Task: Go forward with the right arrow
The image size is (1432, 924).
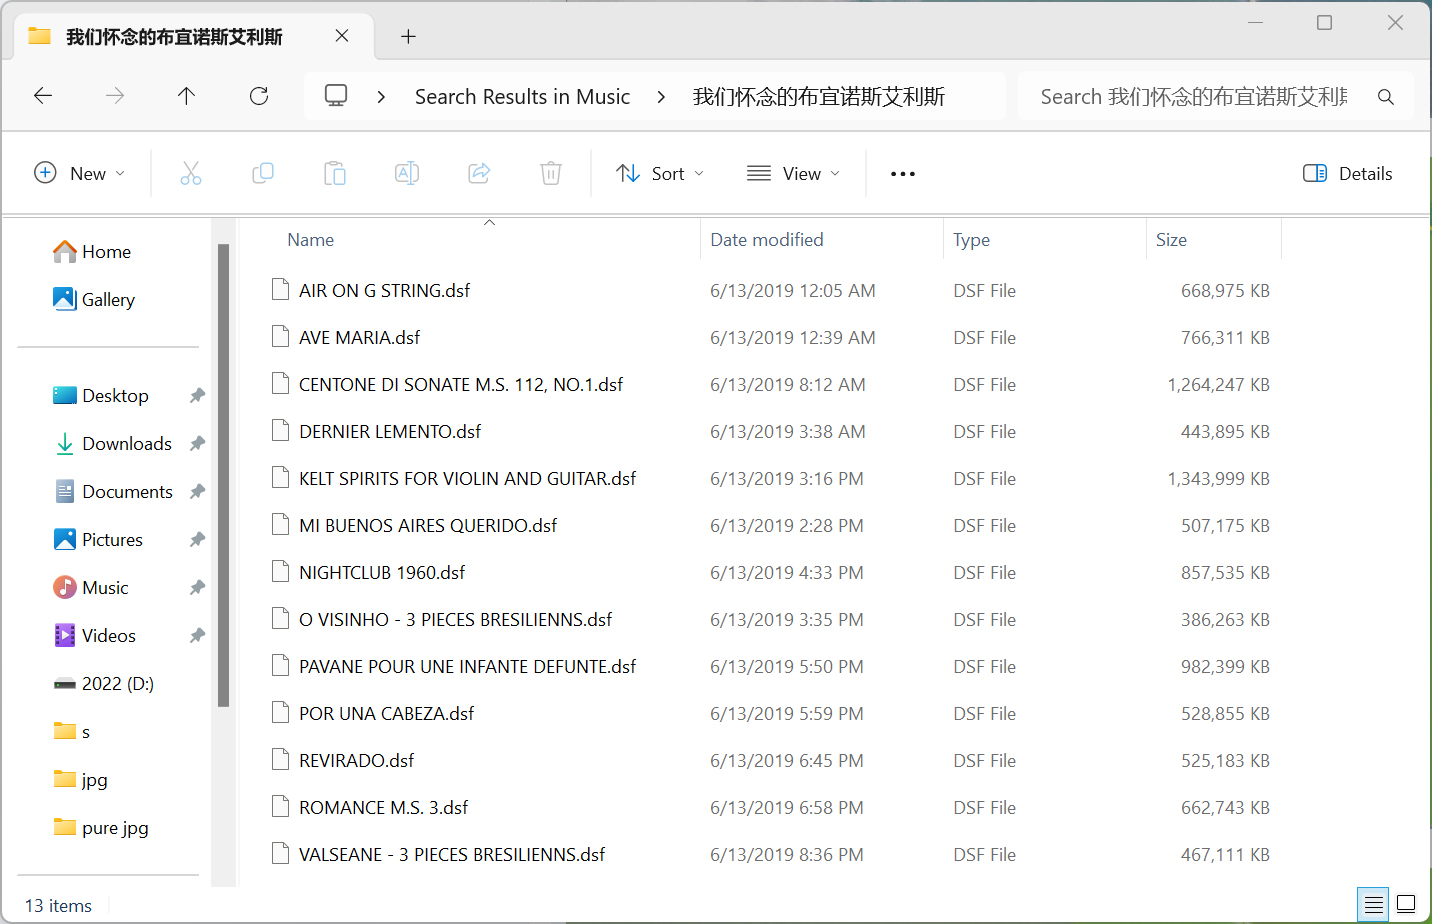Action: click(x=115, y=96)
